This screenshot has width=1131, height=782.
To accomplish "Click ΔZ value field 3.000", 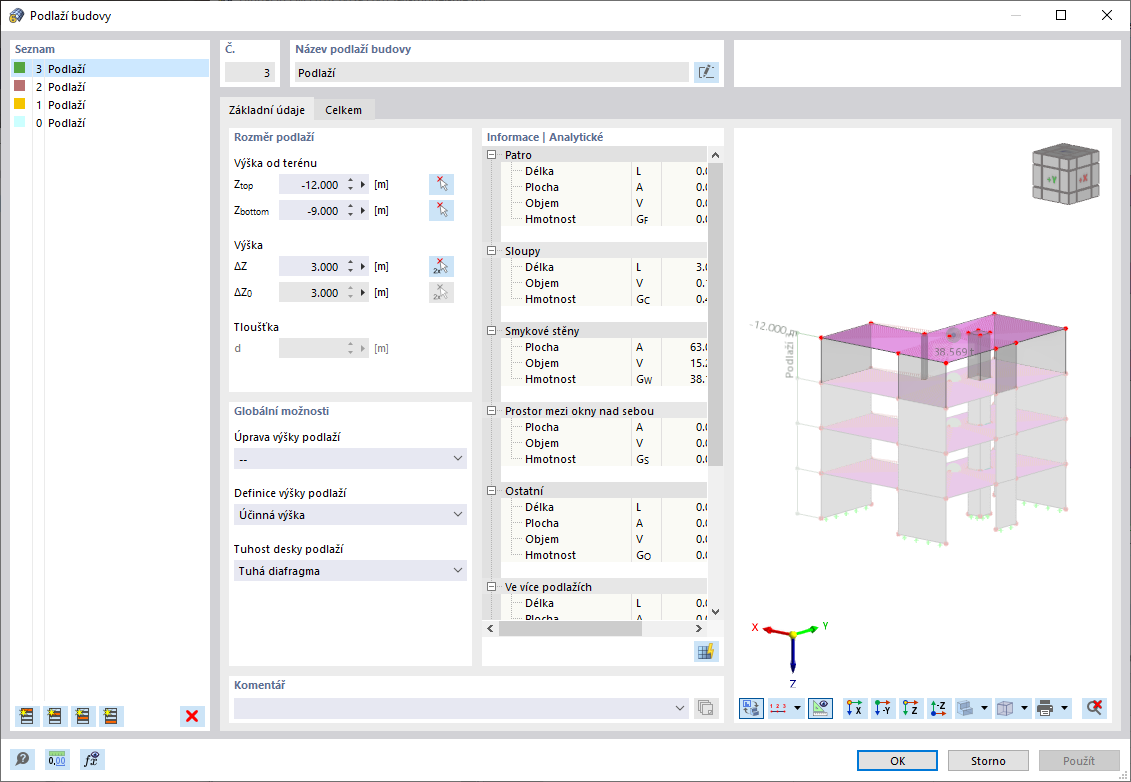I will coord(311,267).
